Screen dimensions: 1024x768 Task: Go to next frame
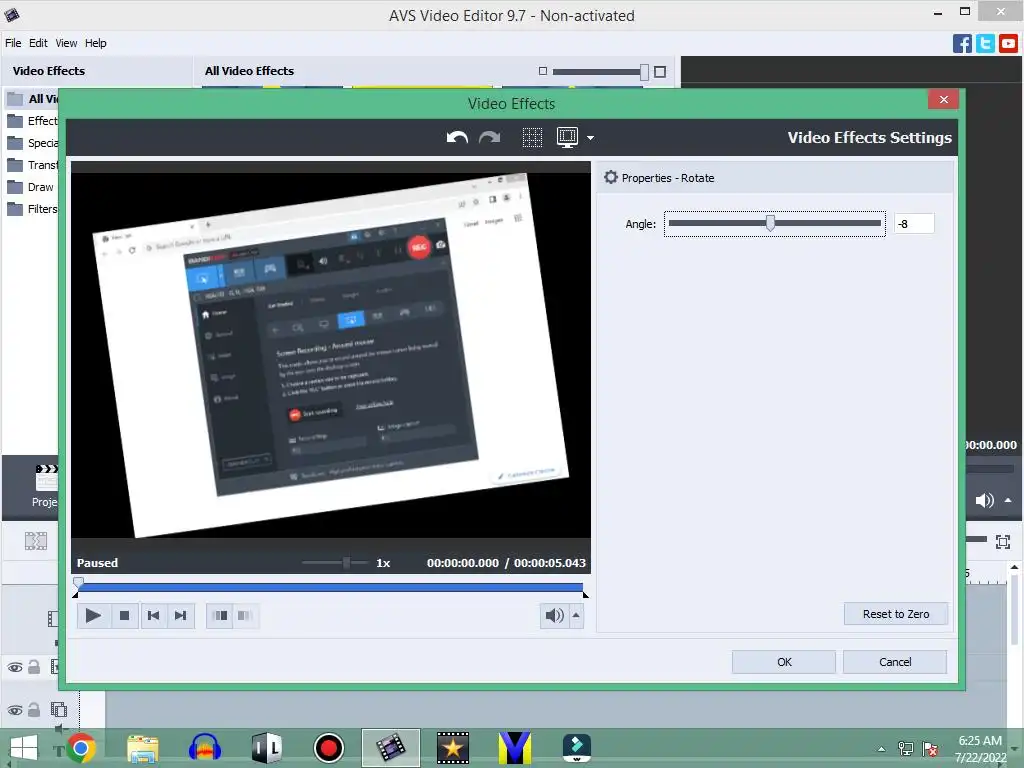click(180, 615)
